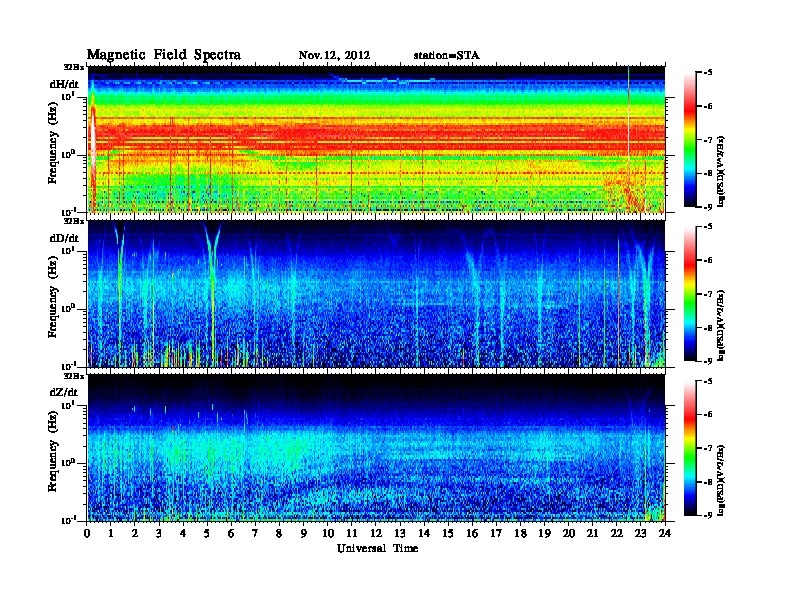Click the log(PSD) label beside dH/dt color bar
Image resolution: width=792 pixels, height=612 pixels.
pos(722,171)
